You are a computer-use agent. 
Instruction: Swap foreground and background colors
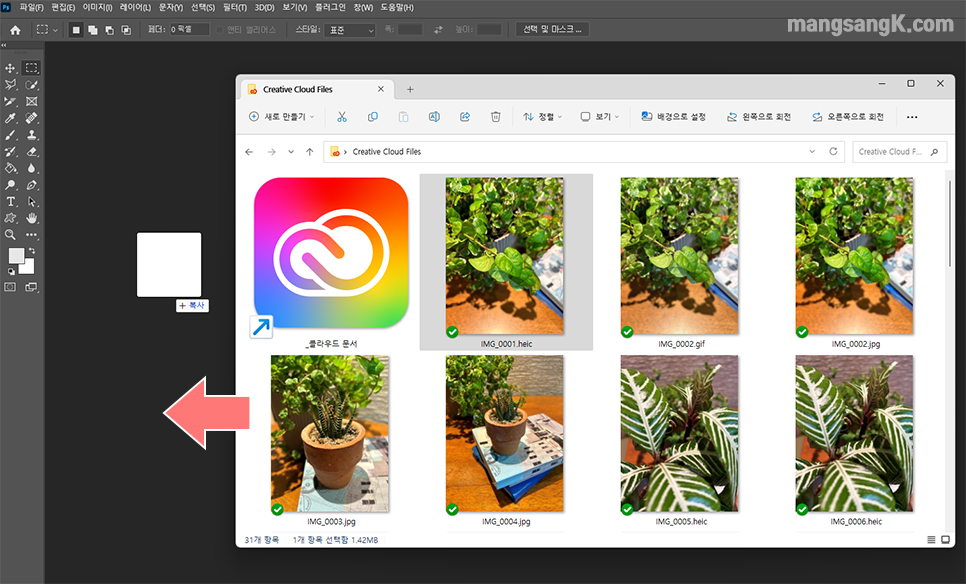click(x=31, y=251)
